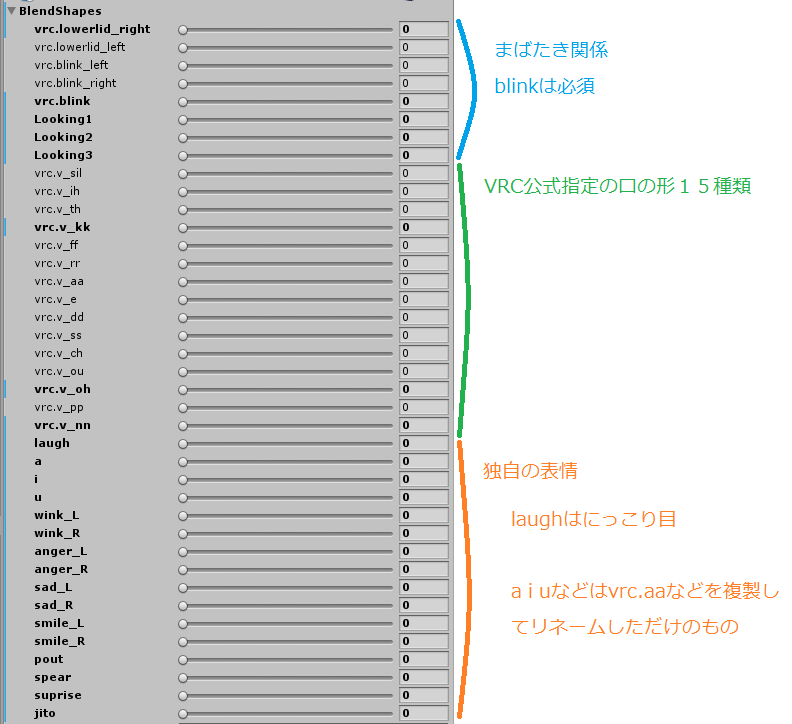Click the Looking3 value field
792x724 pixels.
[423, 155]
